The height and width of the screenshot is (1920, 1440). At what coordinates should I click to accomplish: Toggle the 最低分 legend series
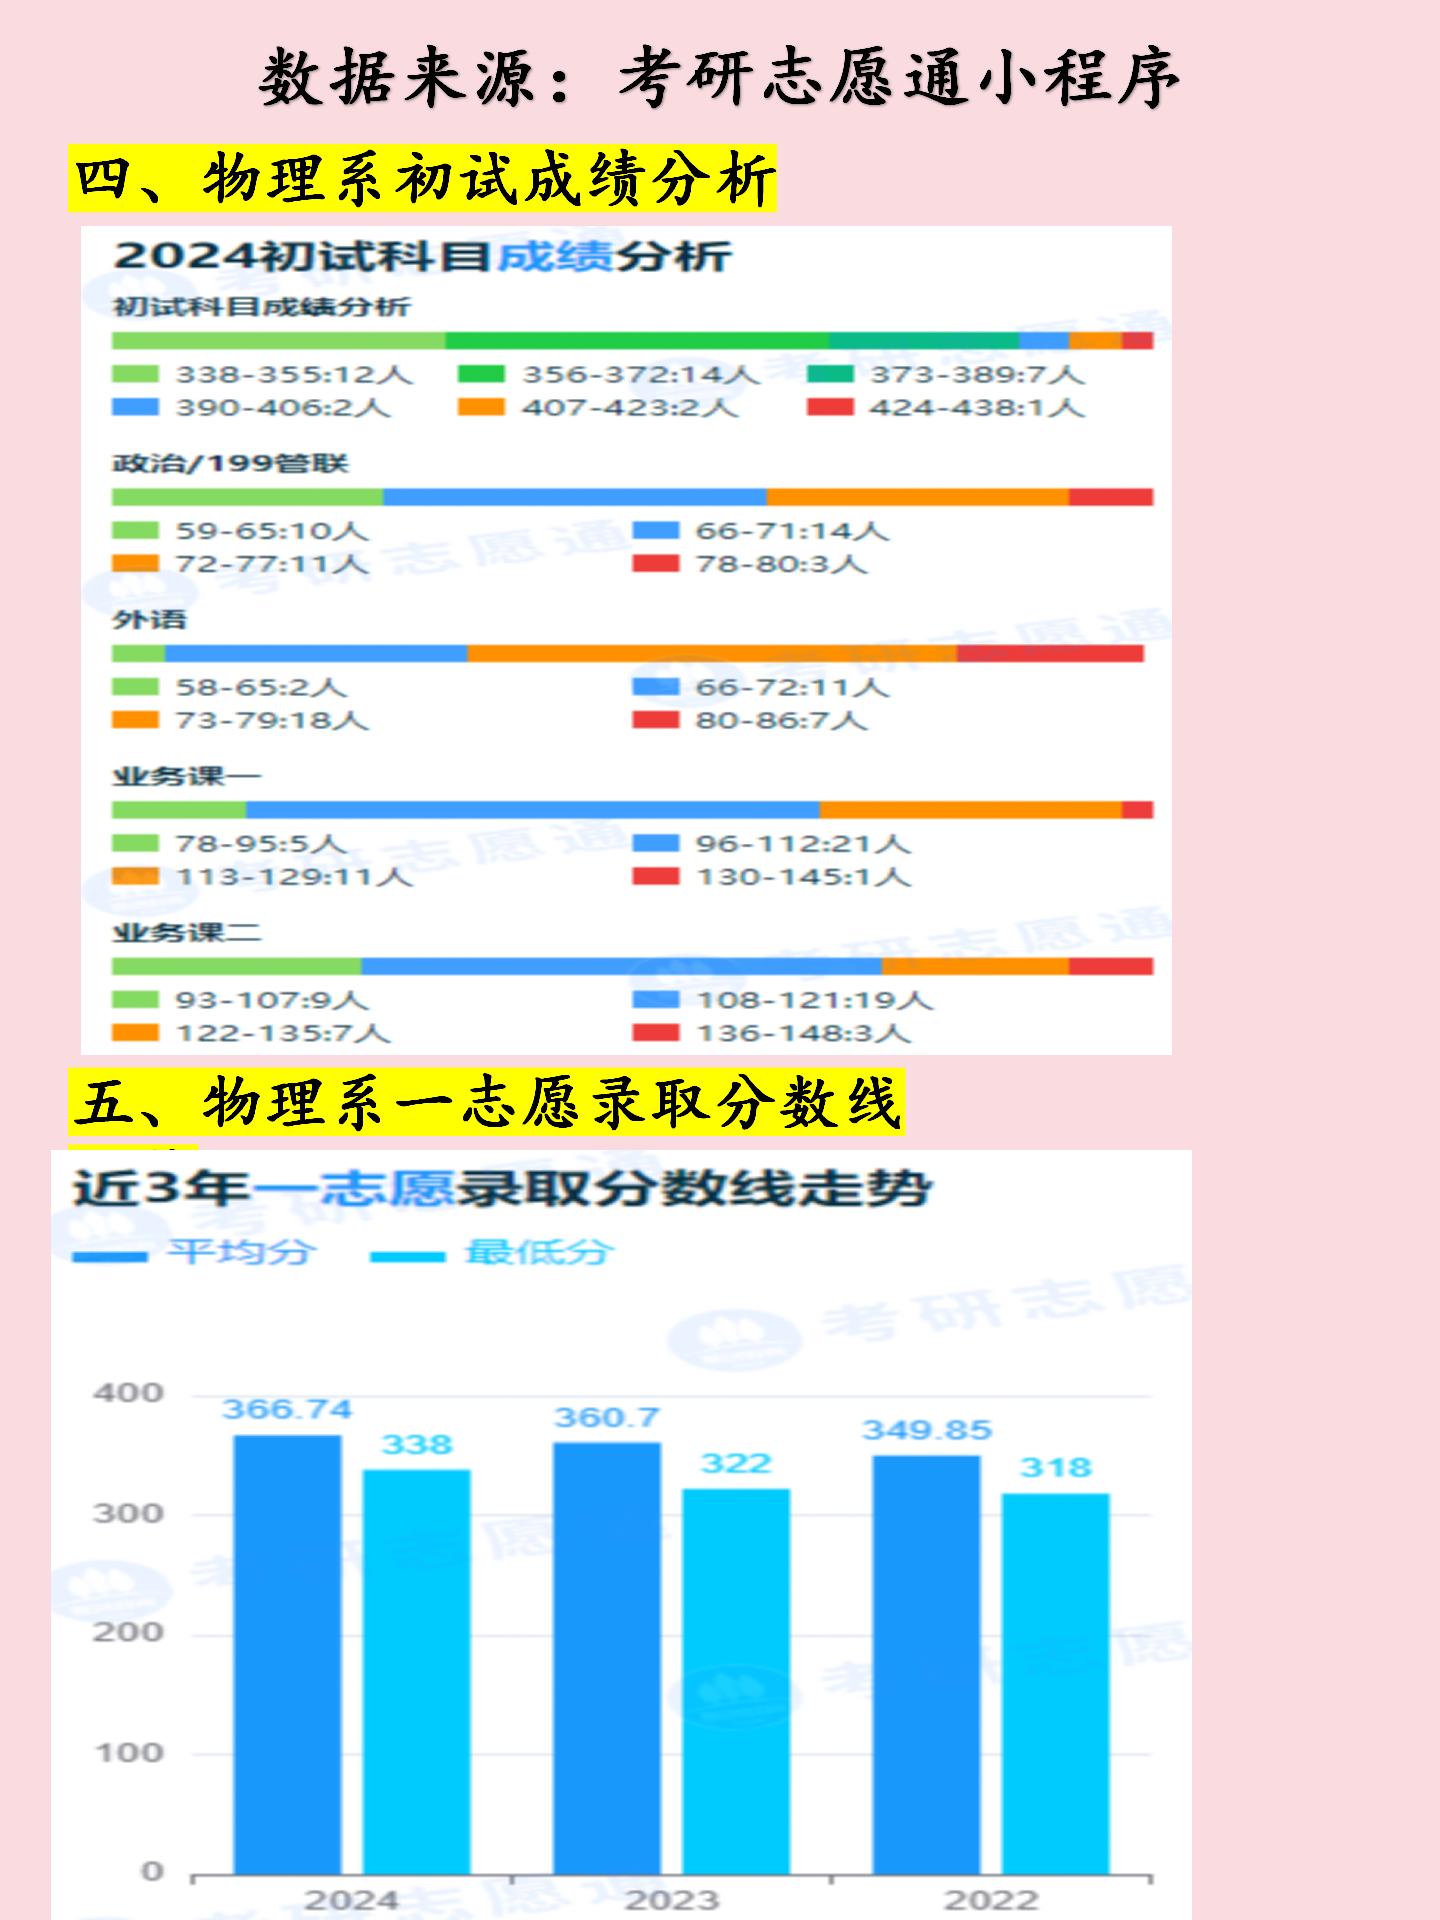491,1253
